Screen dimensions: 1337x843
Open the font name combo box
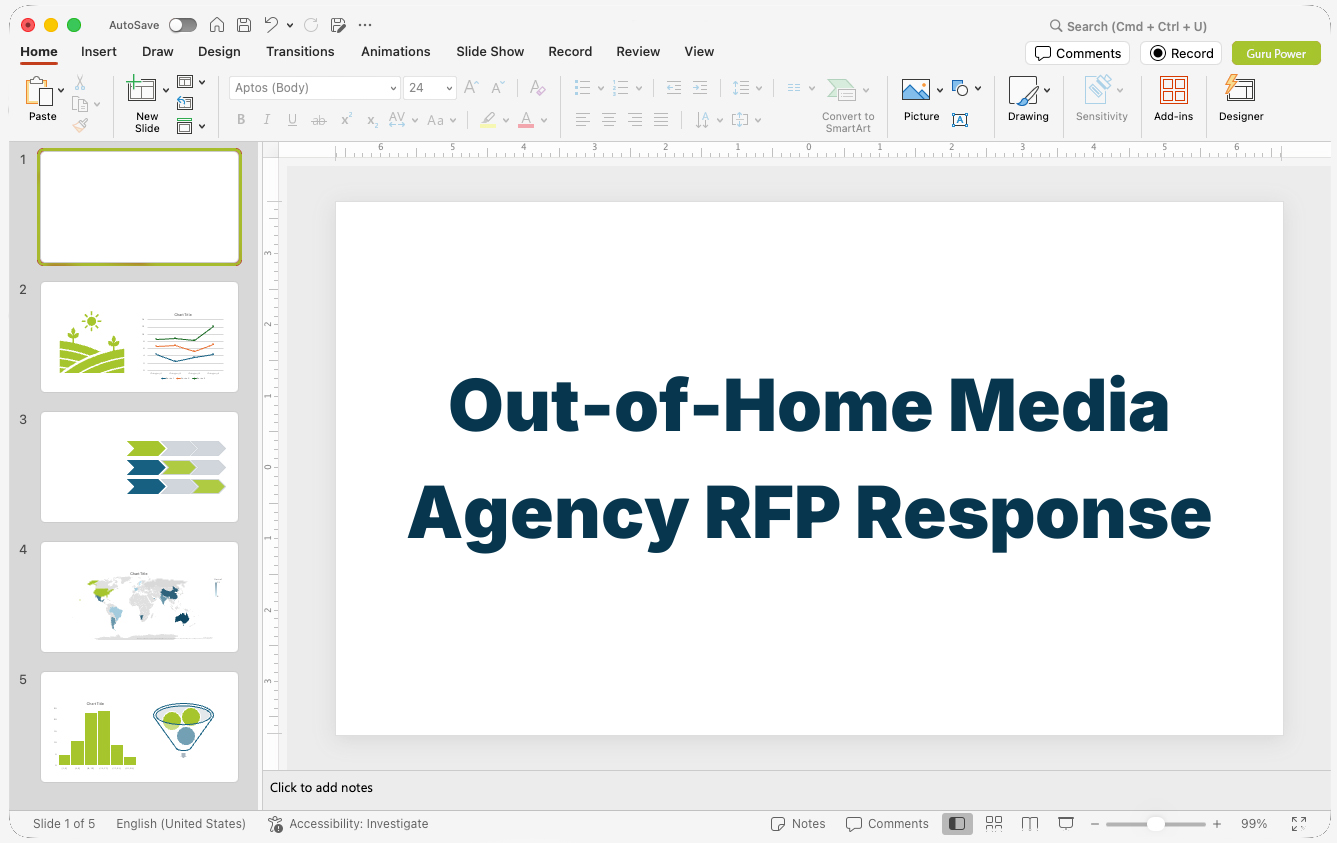(x=315, y=88)
